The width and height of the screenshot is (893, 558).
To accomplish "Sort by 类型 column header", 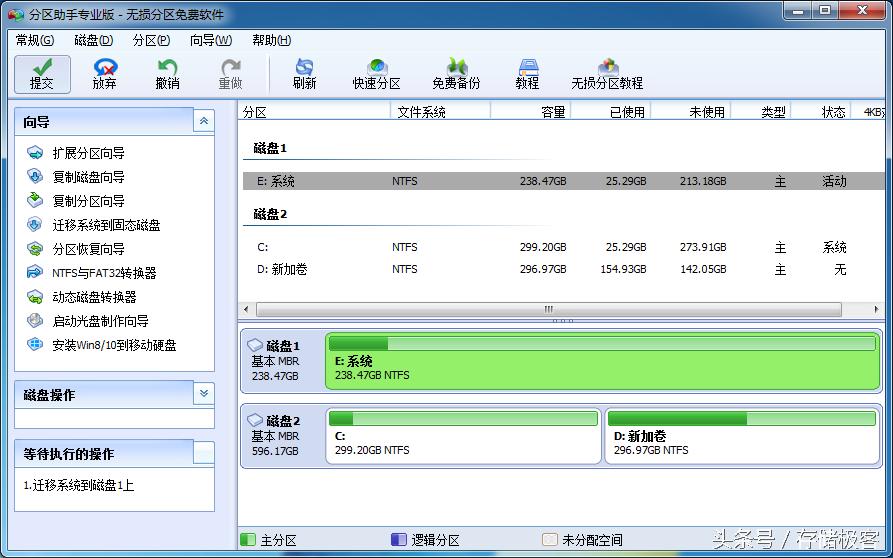I will (761, 112).
